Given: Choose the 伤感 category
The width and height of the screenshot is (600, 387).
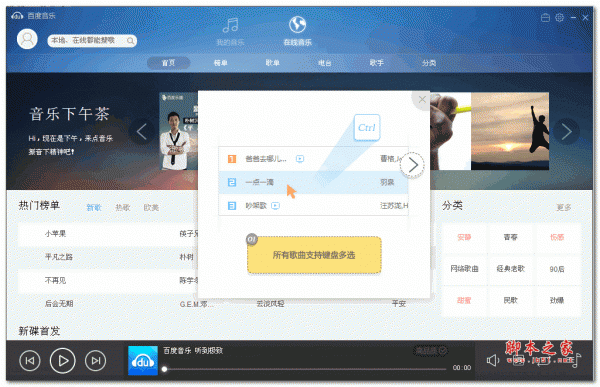Looking at the screenshot, I should coord(557,237).
